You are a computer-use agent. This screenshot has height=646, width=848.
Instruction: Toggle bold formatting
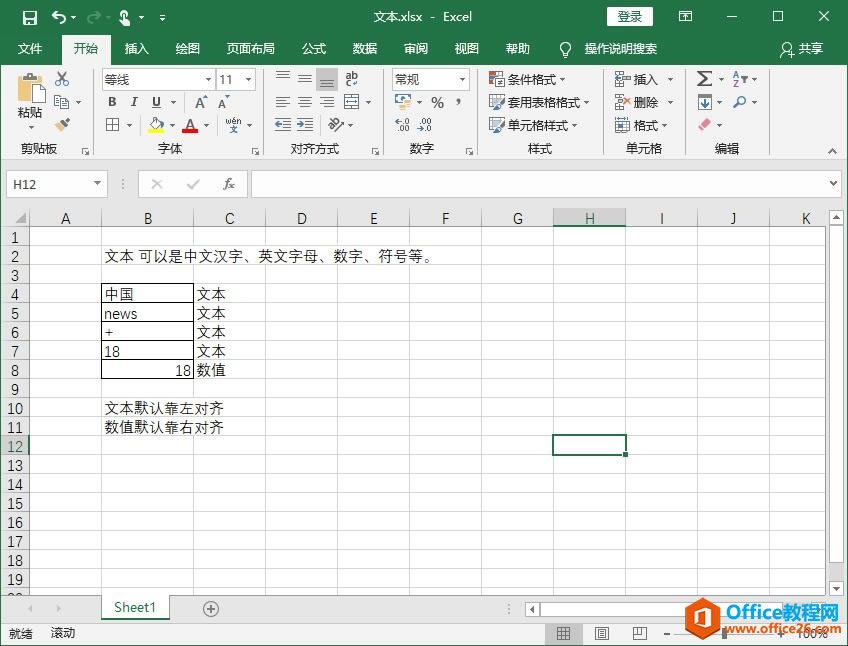click(x=111, y=102)
